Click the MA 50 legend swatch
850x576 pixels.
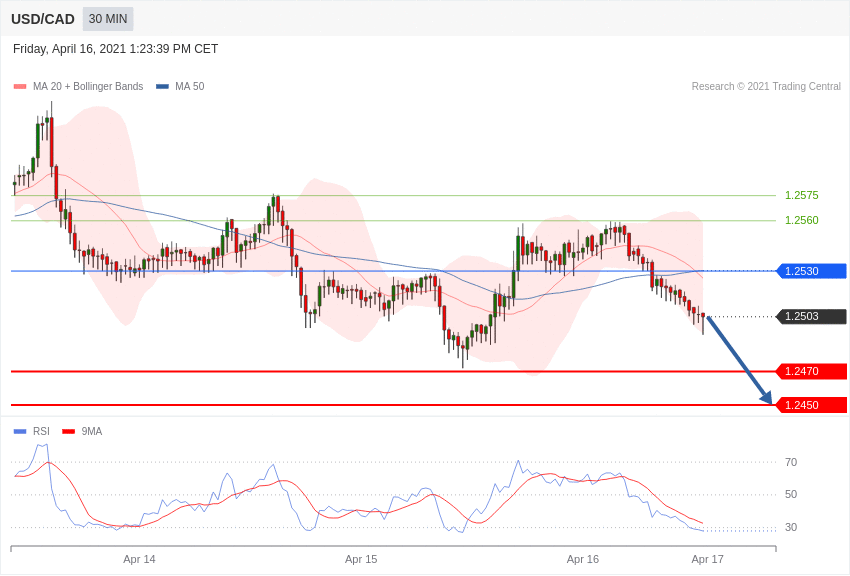coord(163,86)
